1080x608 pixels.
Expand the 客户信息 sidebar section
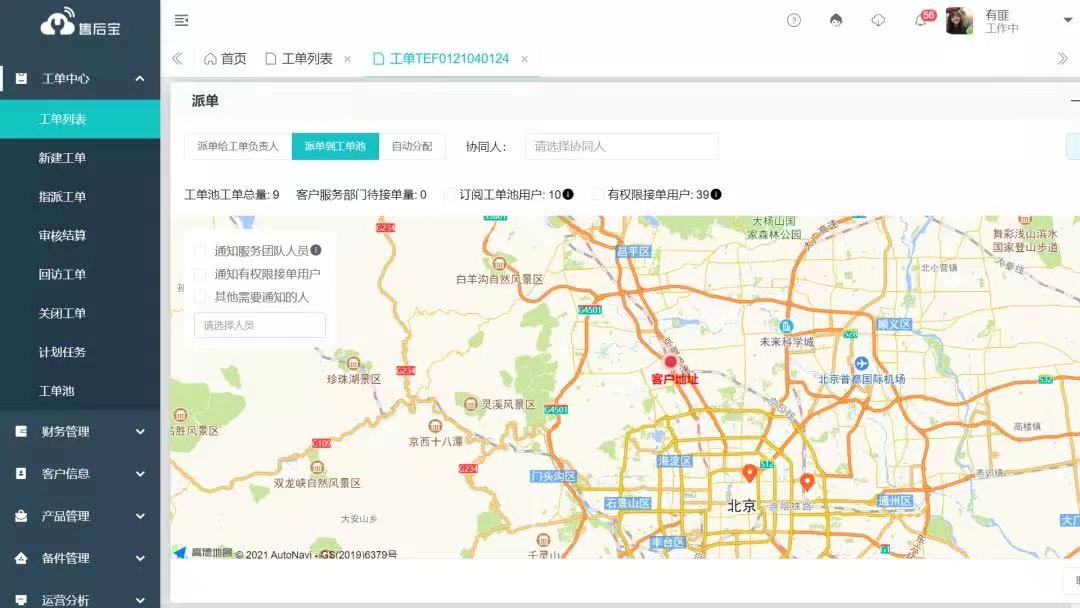(80, 474)
